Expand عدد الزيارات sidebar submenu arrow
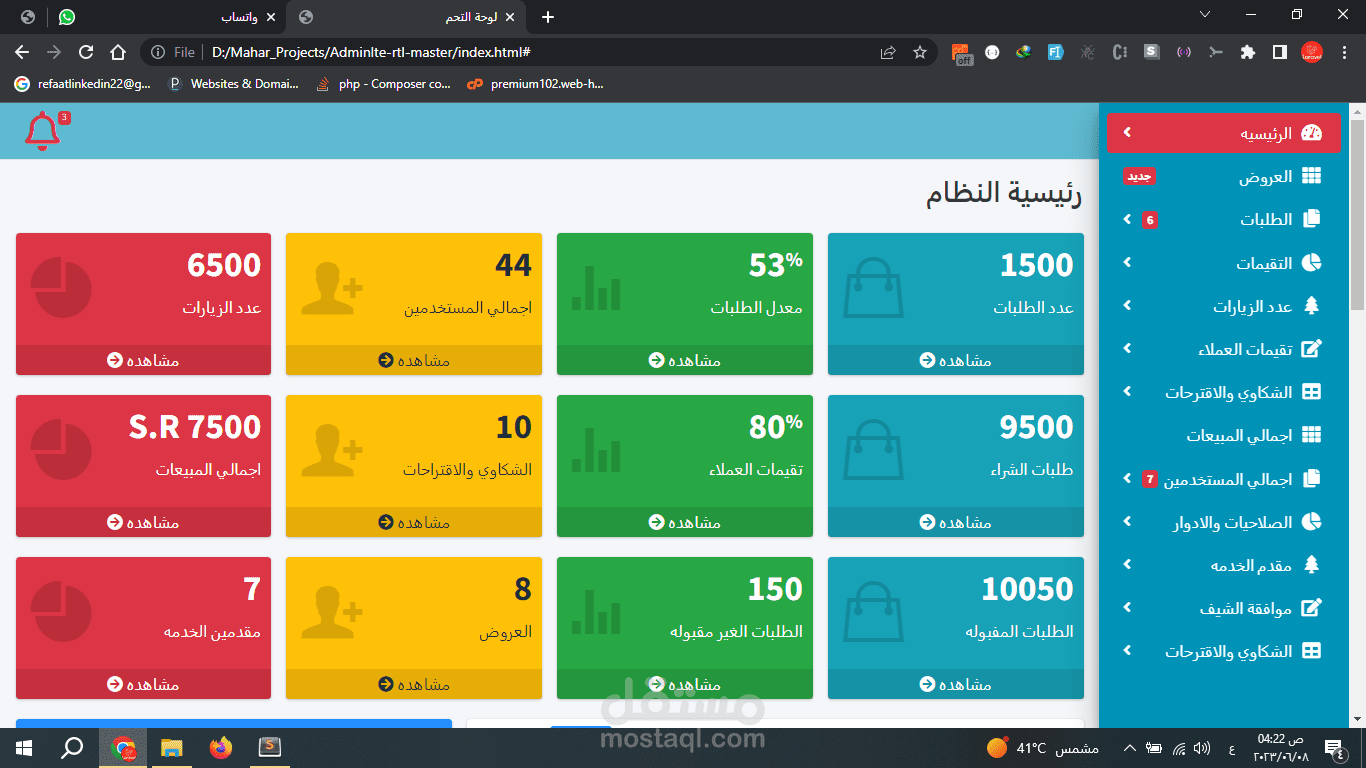Screen dimensions: 1366x768 pyautogui.click(x=1127, y=305)
